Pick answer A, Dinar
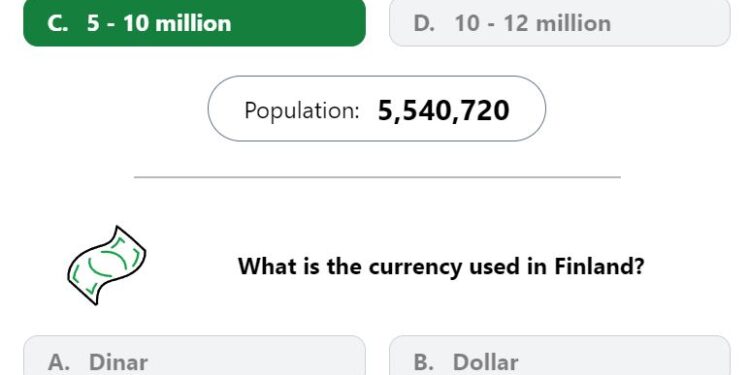 point(194,355)
